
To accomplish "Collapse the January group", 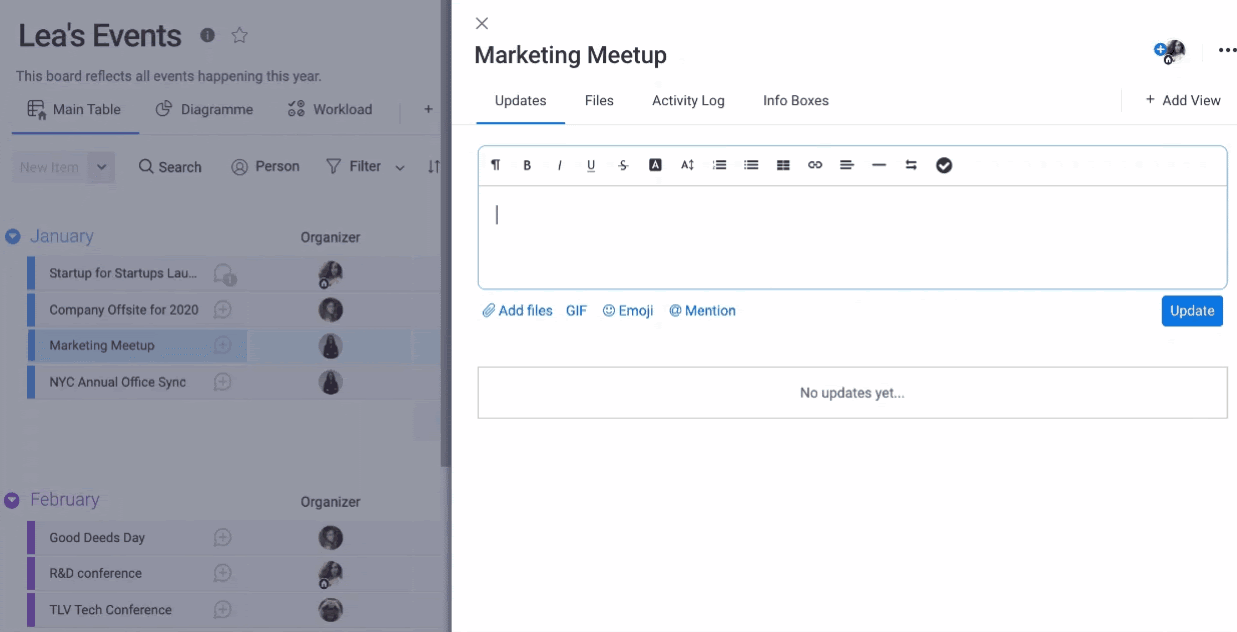I will click(x=13, y=237).
